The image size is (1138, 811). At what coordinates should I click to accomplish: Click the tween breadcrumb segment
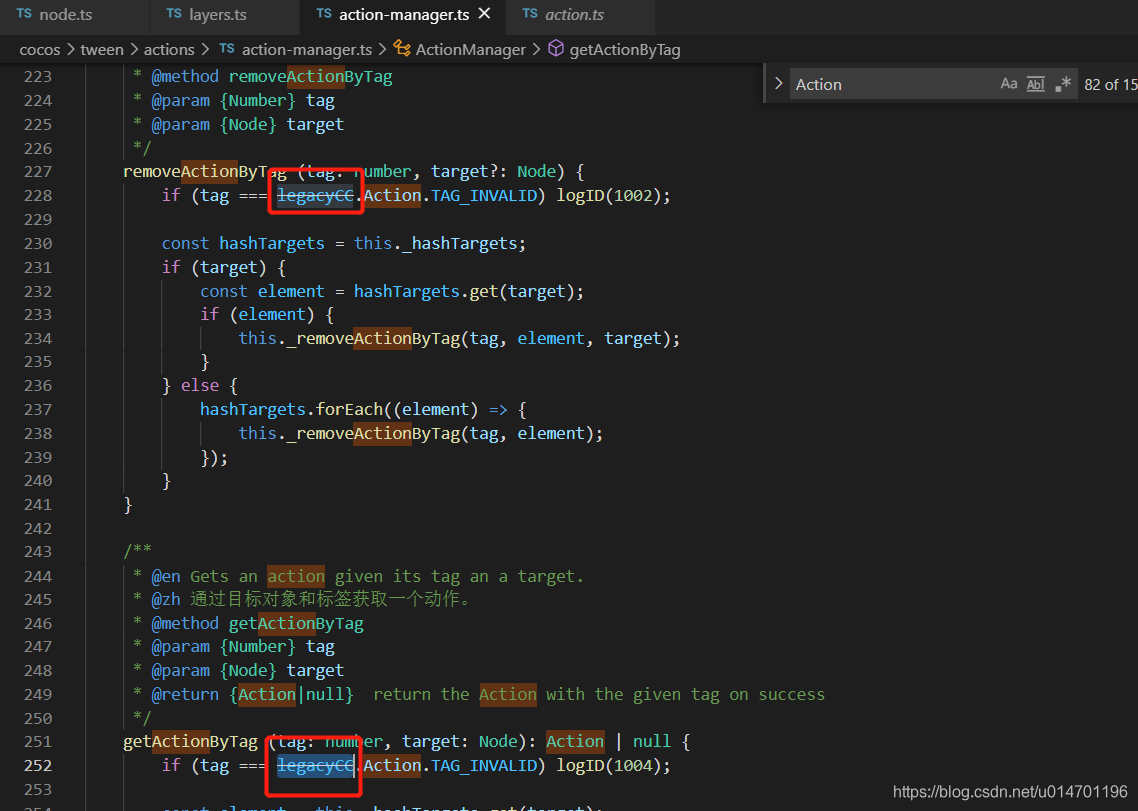(x=102, y=50)
